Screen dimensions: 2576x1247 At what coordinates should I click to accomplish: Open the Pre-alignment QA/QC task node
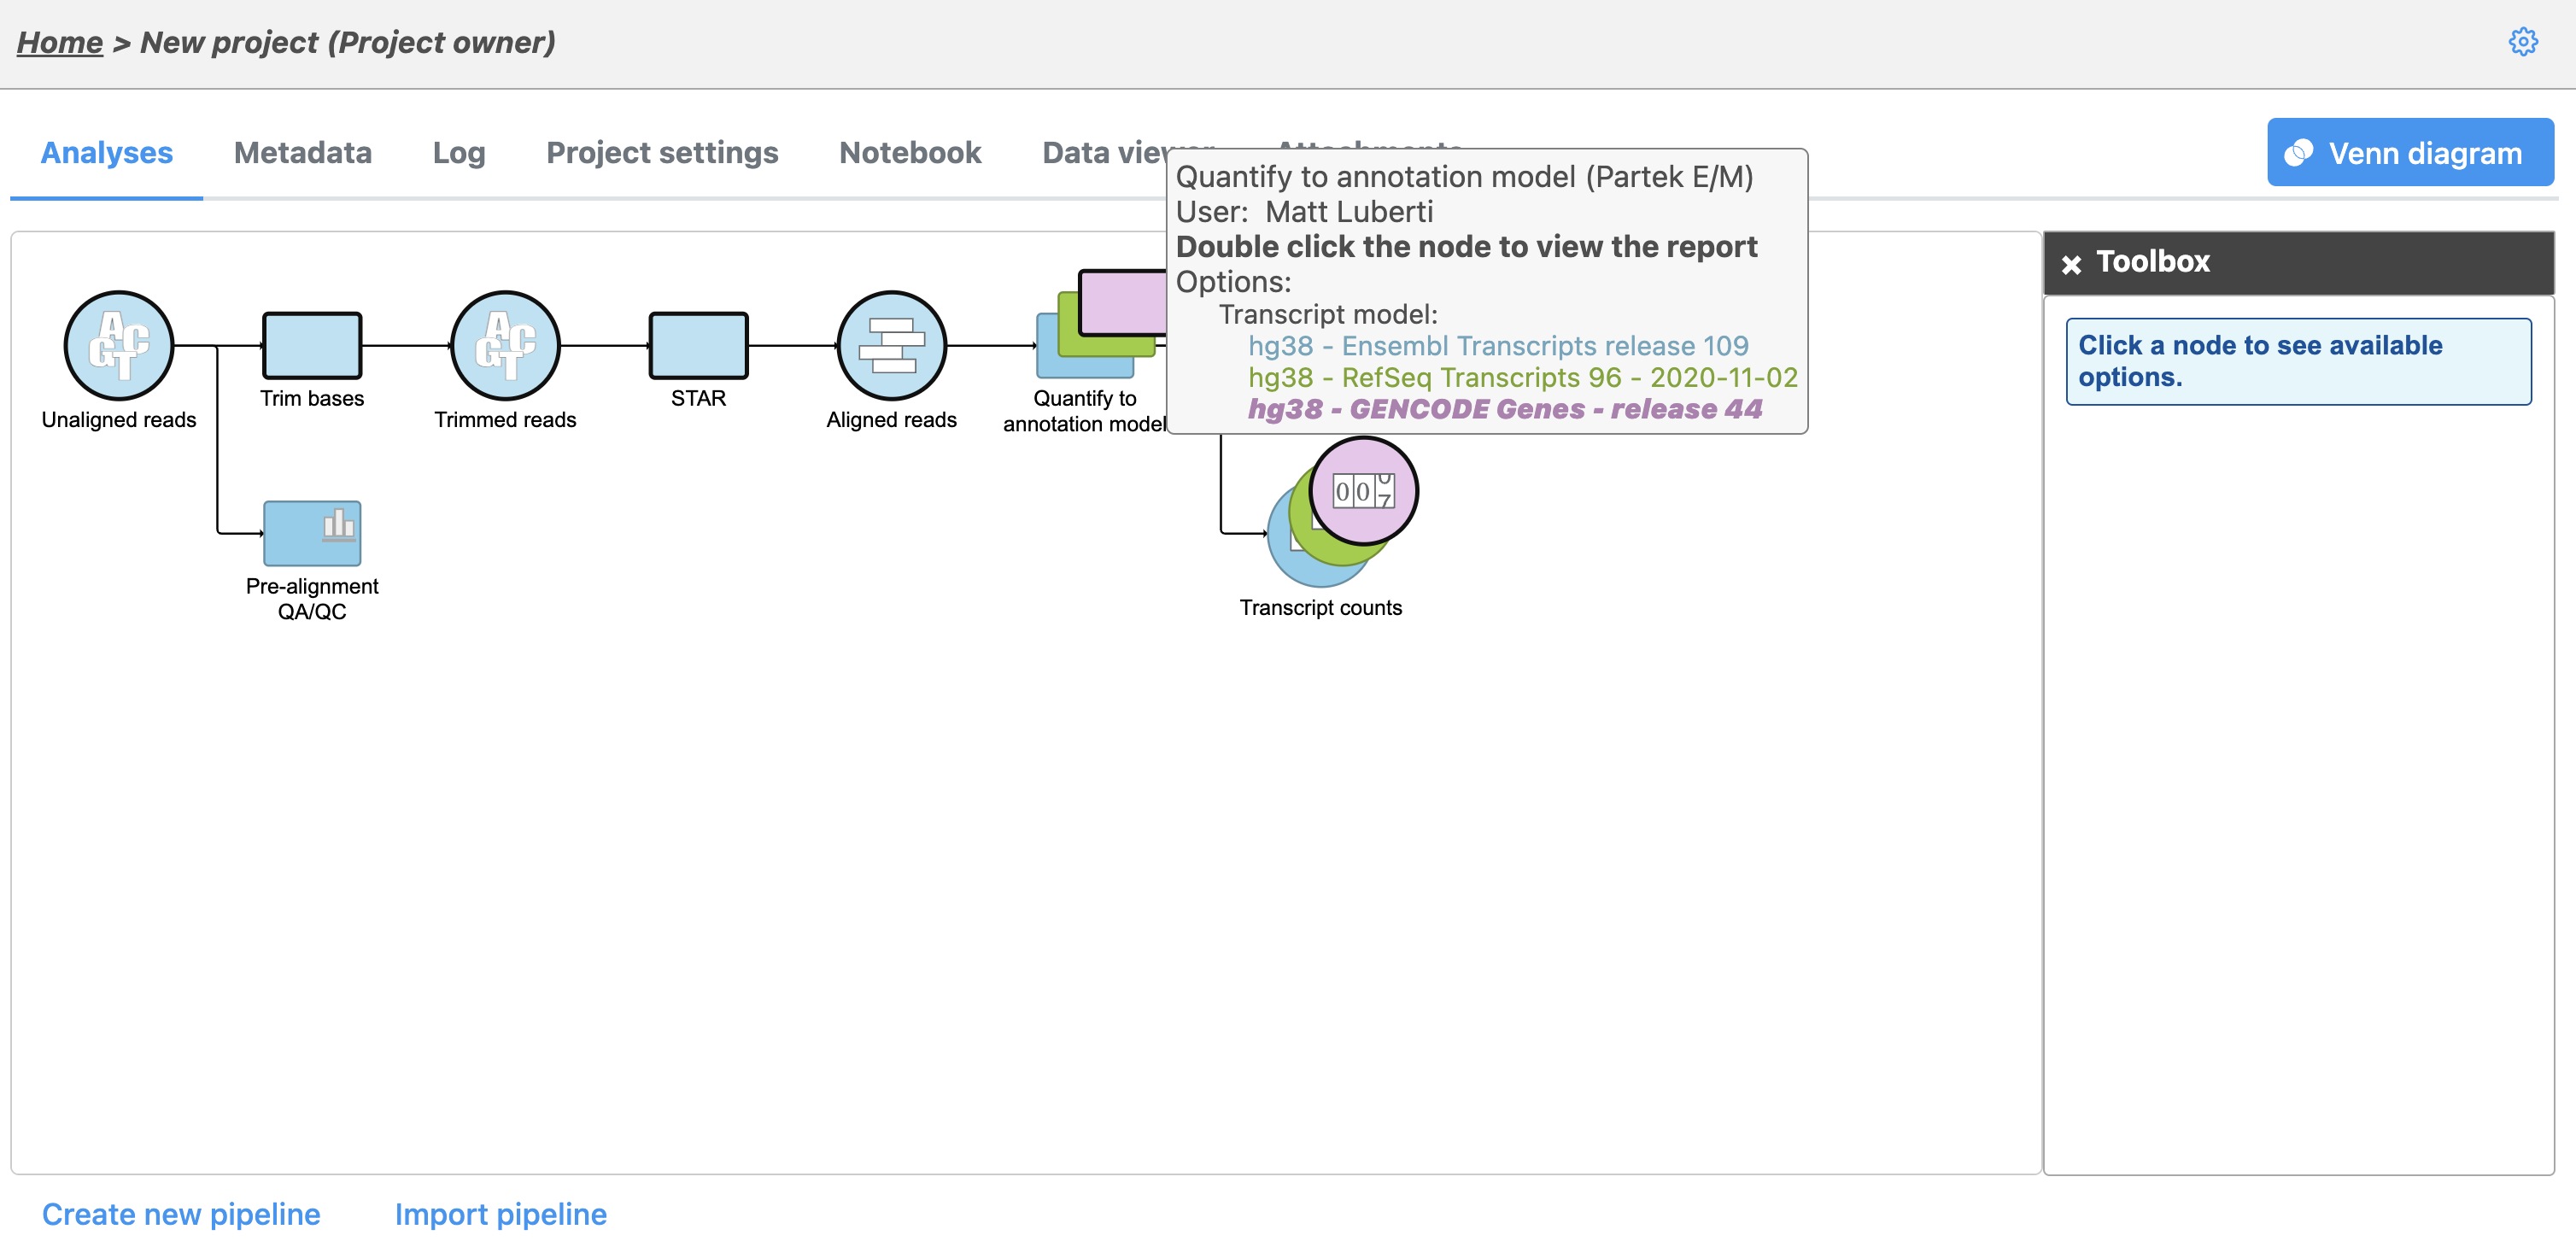[311, 533]
